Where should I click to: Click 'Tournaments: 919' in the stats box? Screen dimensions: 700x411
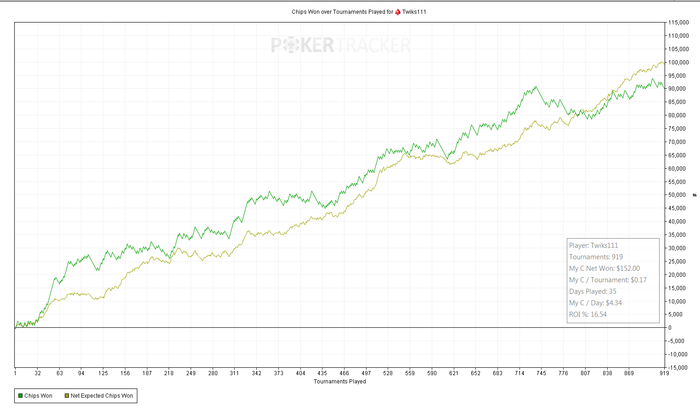point(596,257)
